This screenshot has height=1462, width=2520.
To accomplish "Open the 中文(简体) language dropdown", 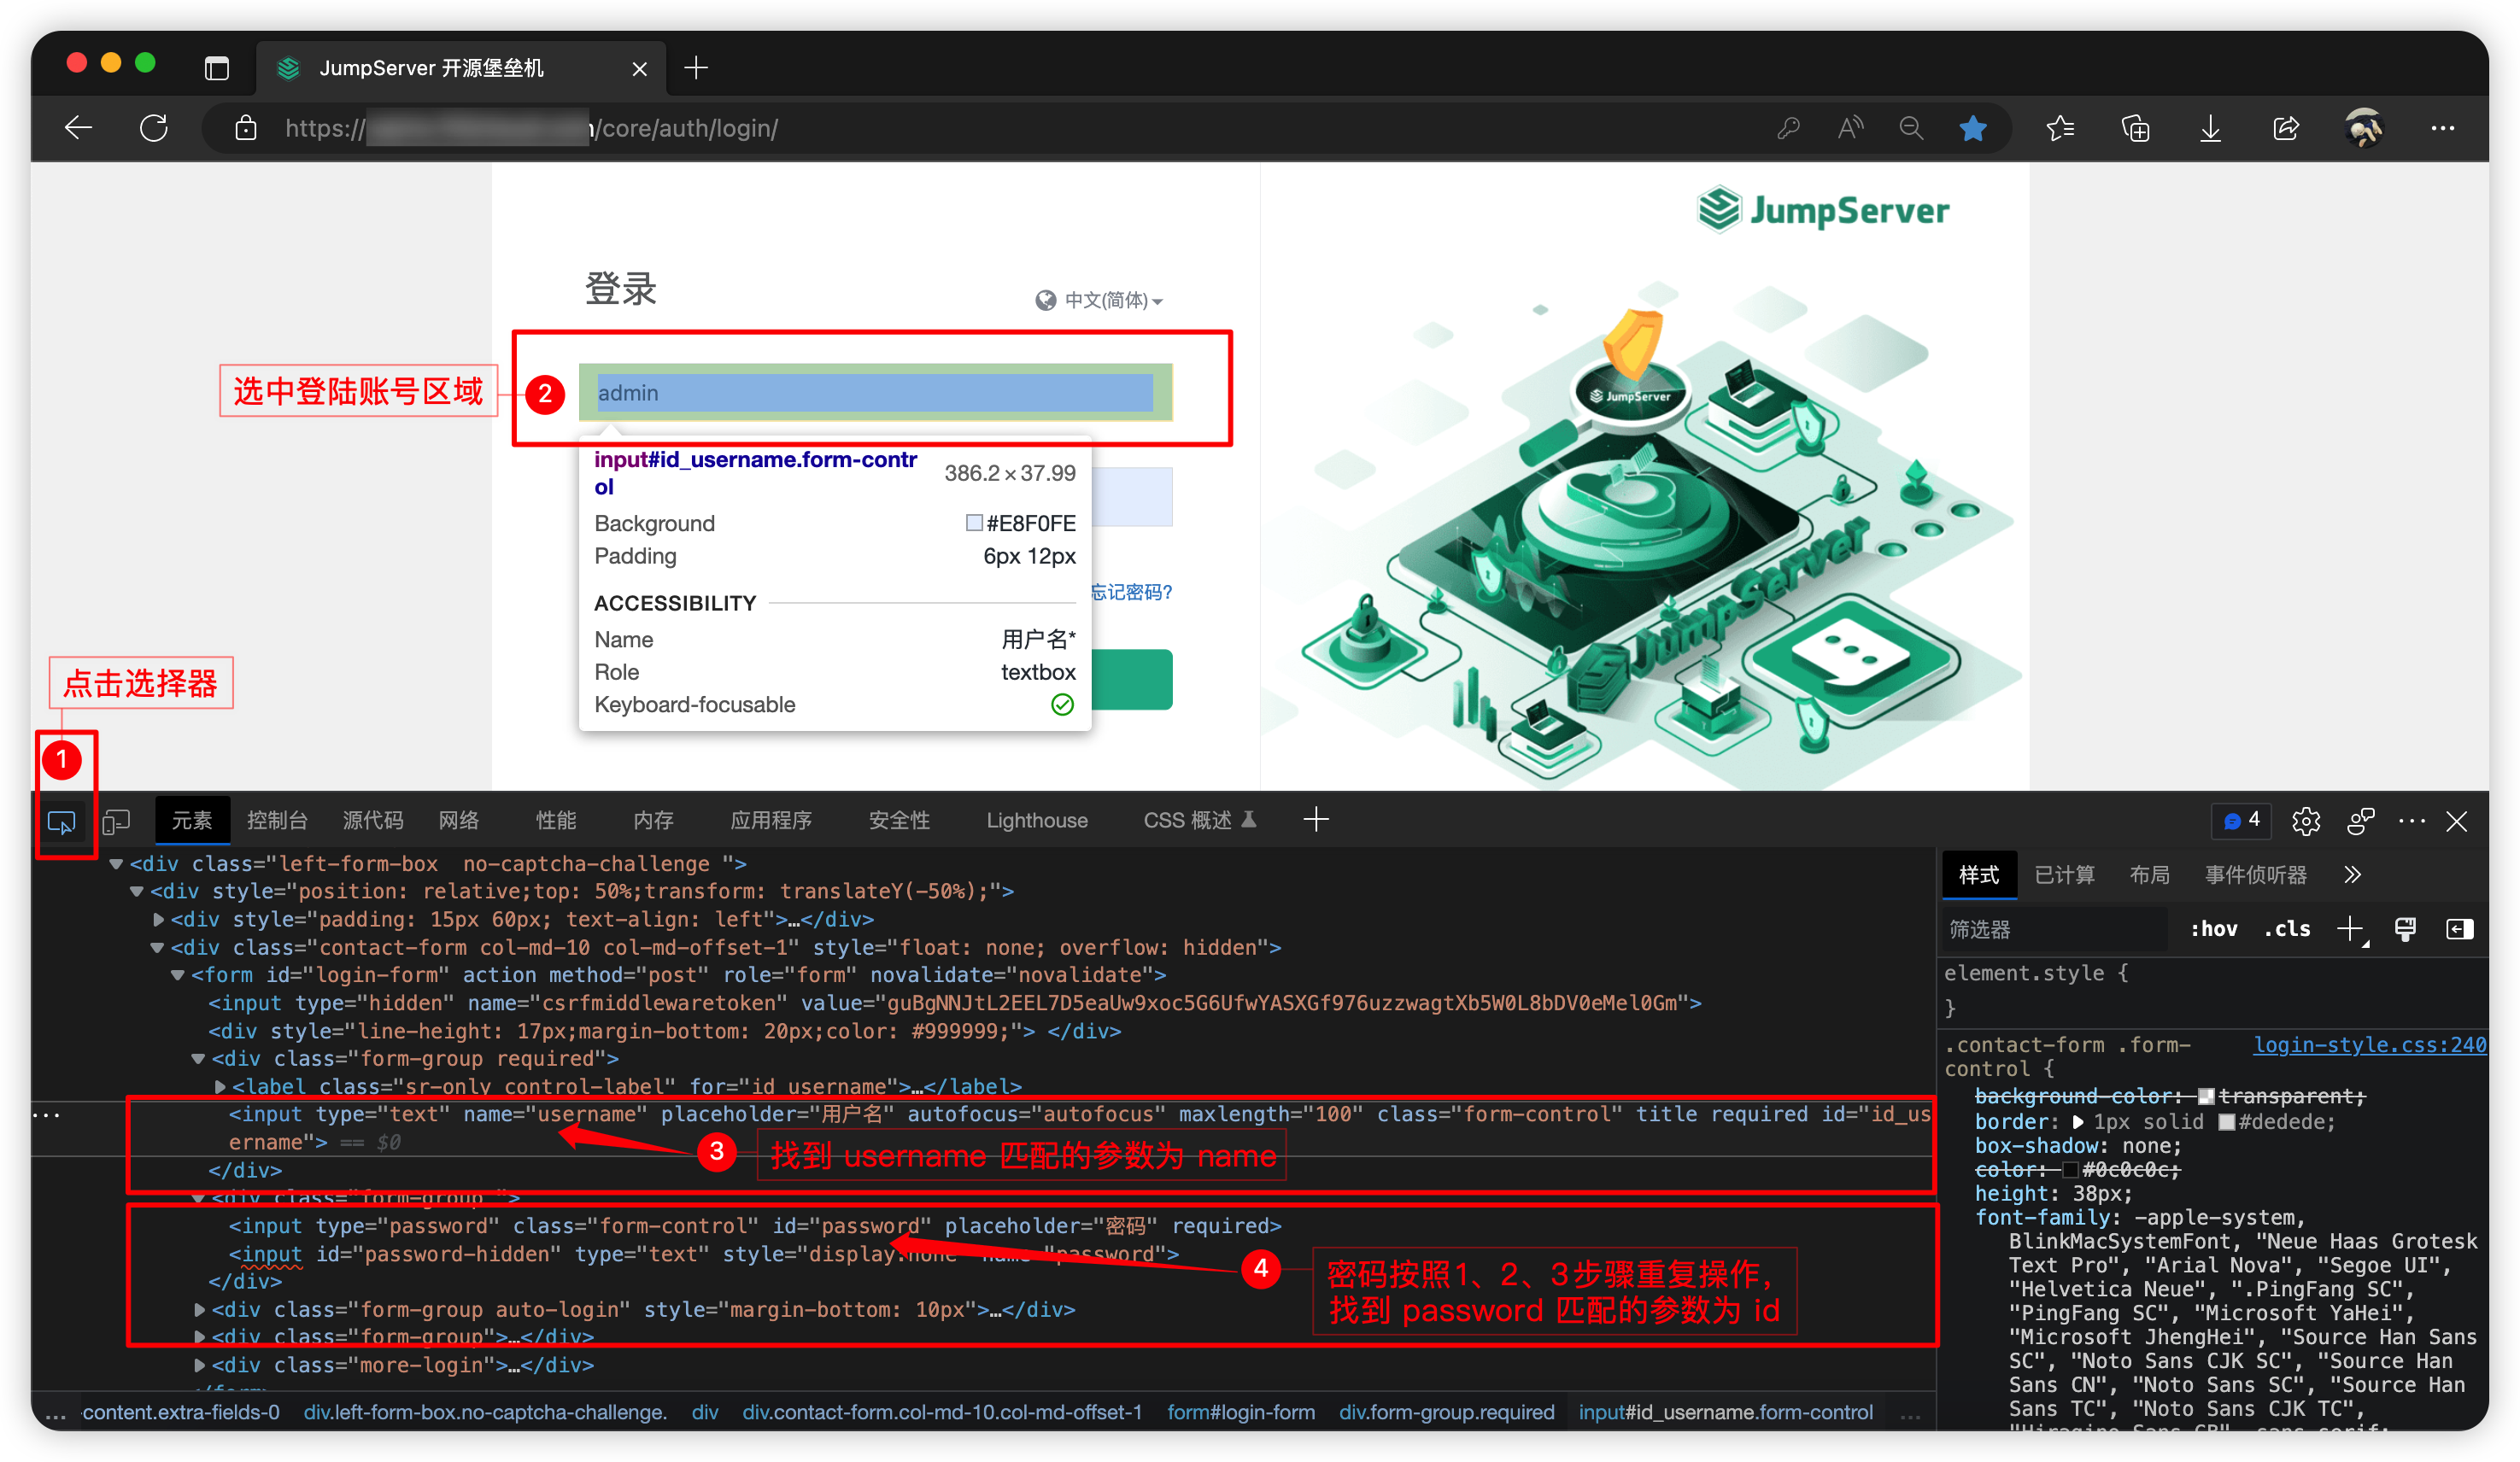I will pyautogui.click(x=1099, y=300).
